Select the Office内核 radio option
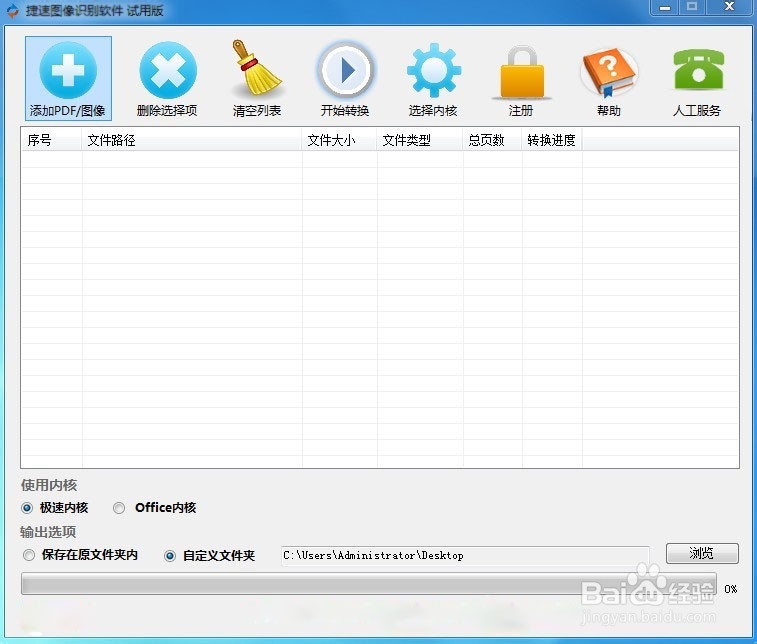 119,508
